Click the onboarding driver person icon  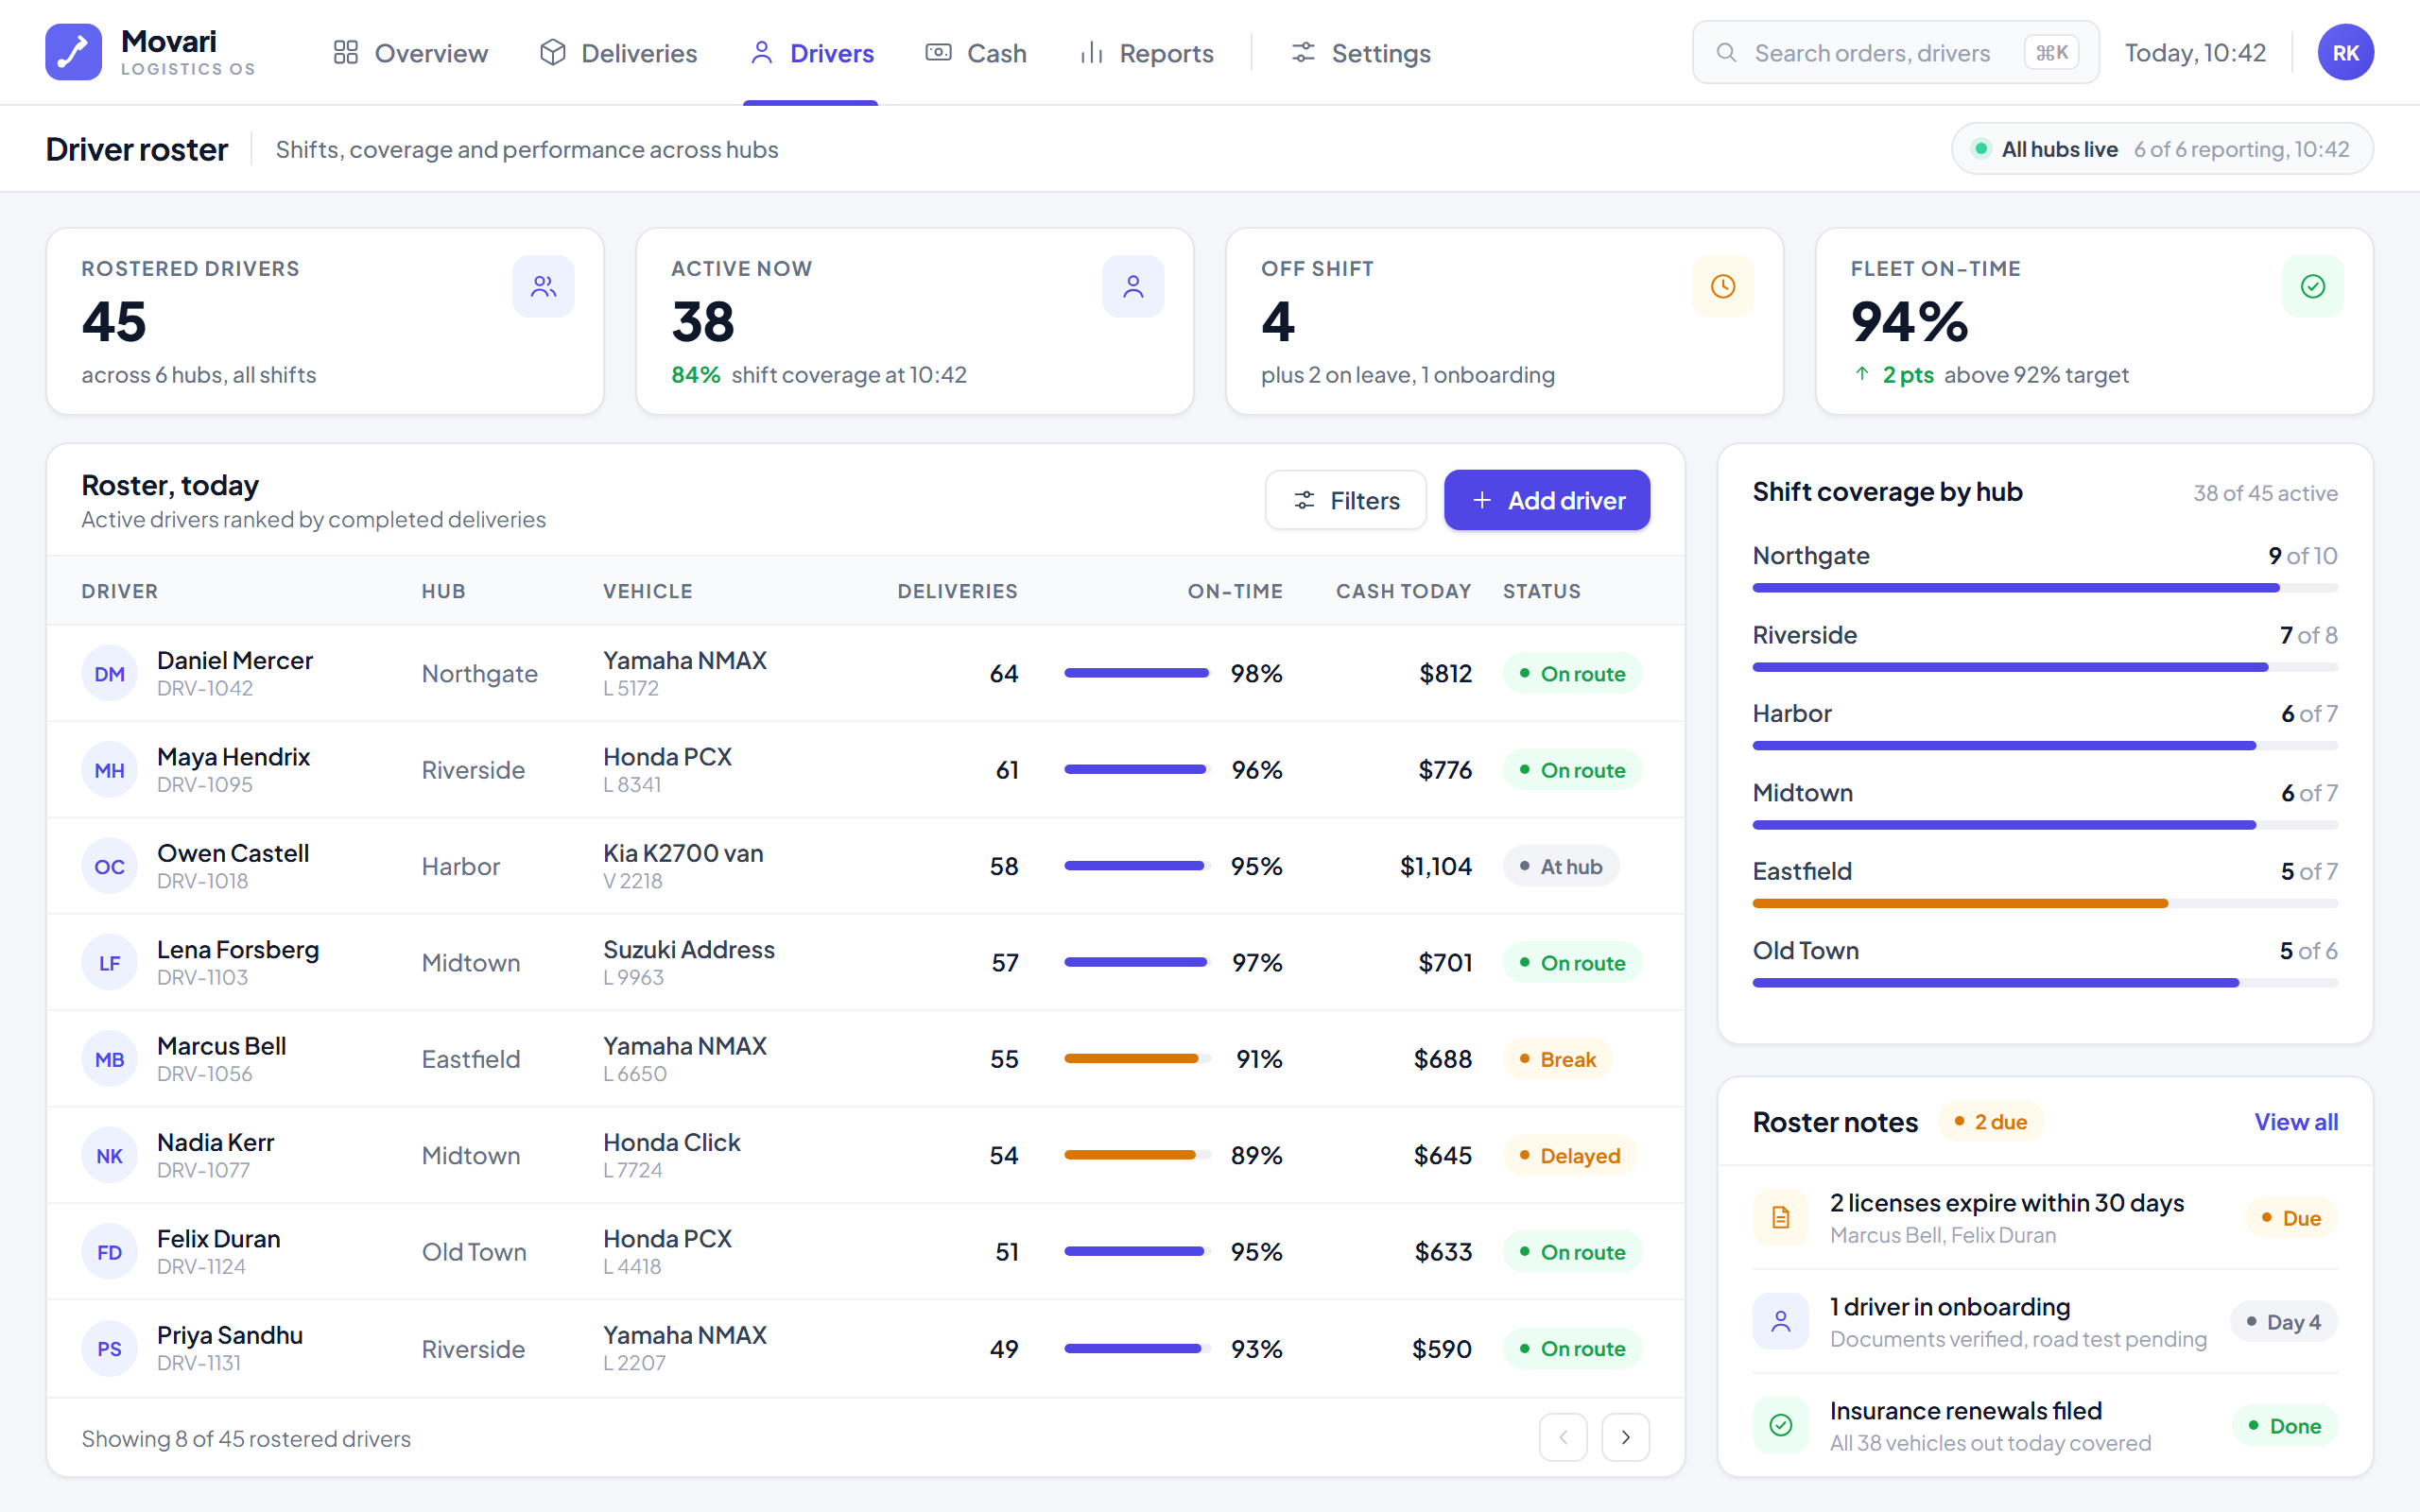[x=1781, y=1321]
